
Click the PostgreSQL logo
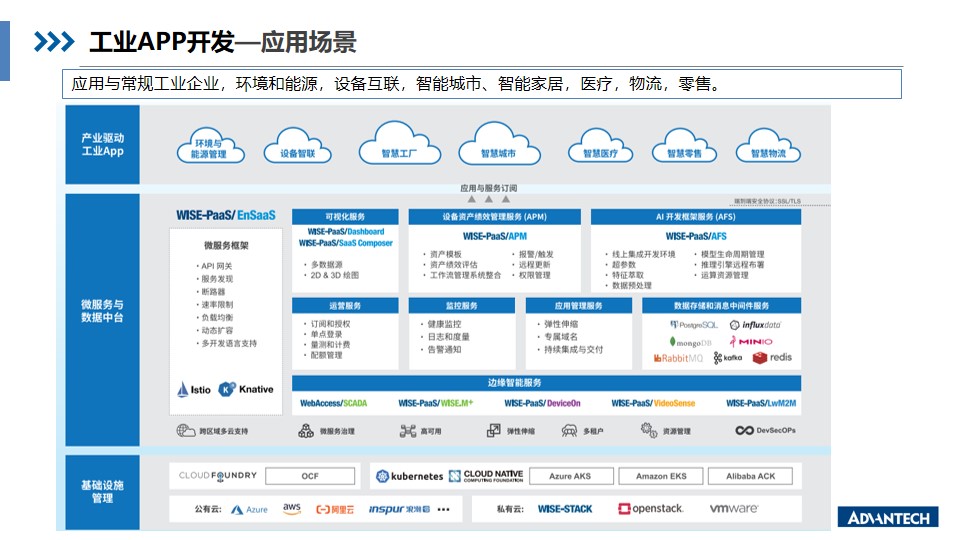693,324
